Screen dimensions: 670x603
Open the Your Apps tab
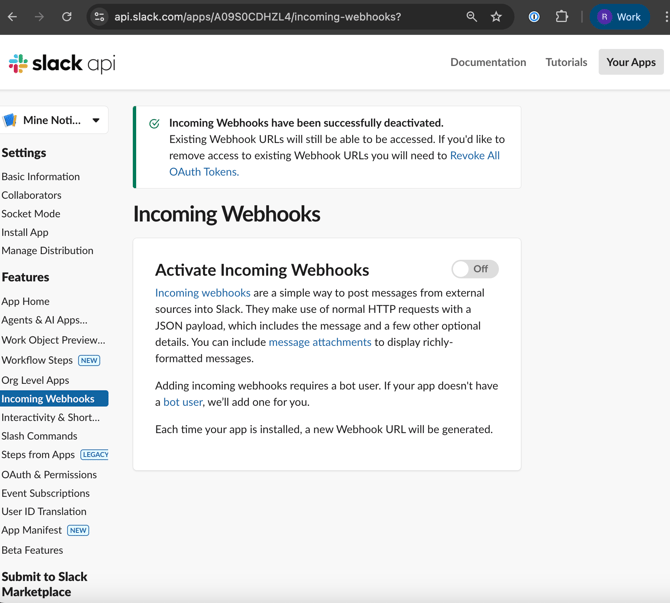coord(631,62)
